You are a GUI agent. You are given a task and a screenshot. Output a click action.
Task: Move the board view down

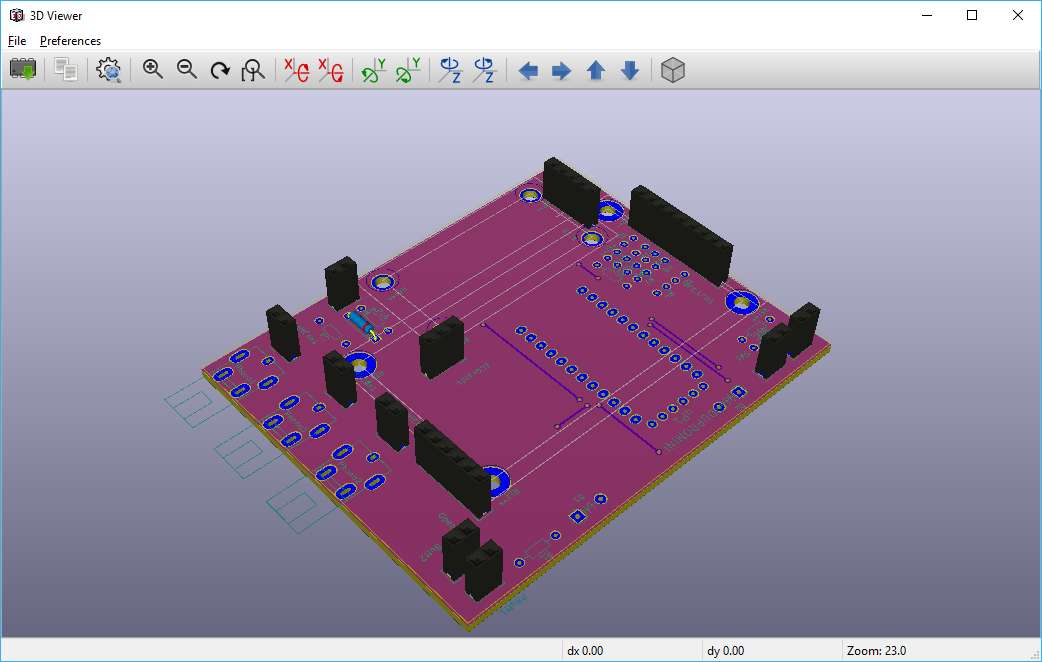630,69
